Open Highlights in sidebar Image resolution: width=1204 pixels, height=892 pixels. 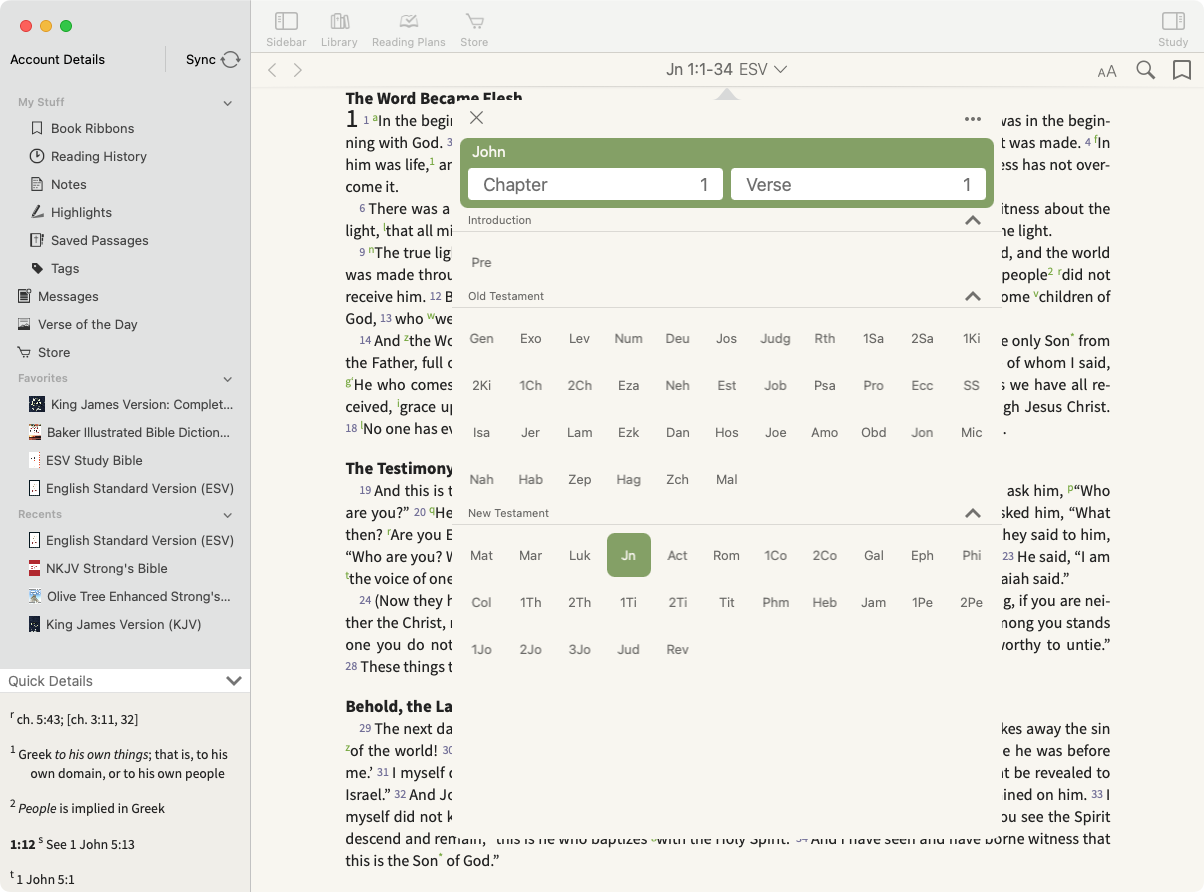[81, 212]
